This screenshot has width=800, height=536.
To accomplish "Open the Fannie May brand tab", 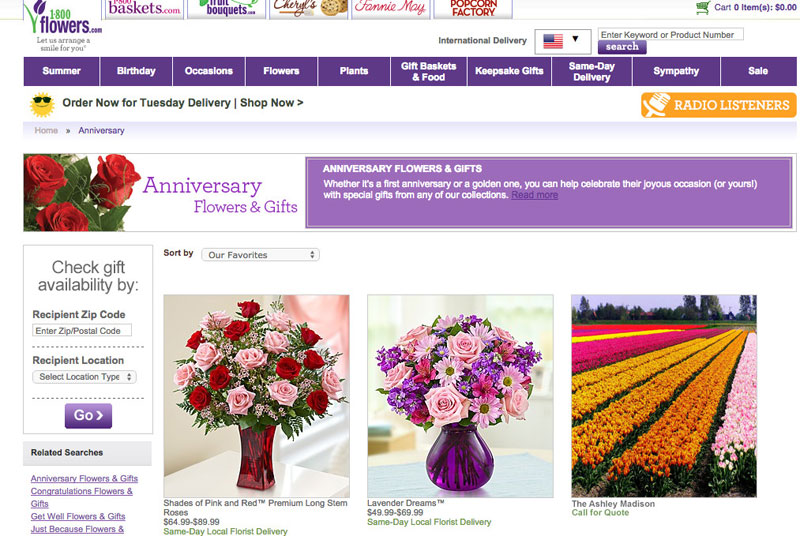I will (389, 9).
